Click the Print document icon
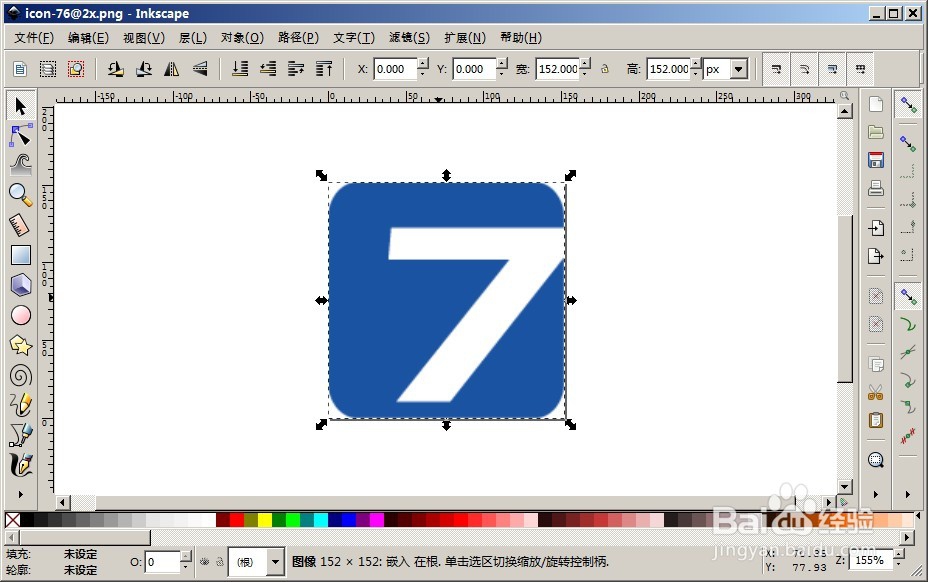The width and height of the screenshot is (928, 582). [x=876, y=188]
